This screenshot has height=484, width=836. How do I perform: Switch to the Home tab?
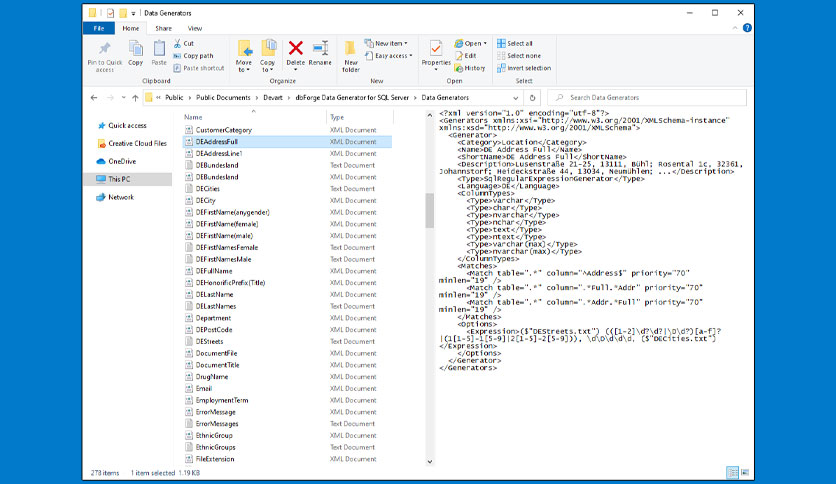(x=131, y=28)
